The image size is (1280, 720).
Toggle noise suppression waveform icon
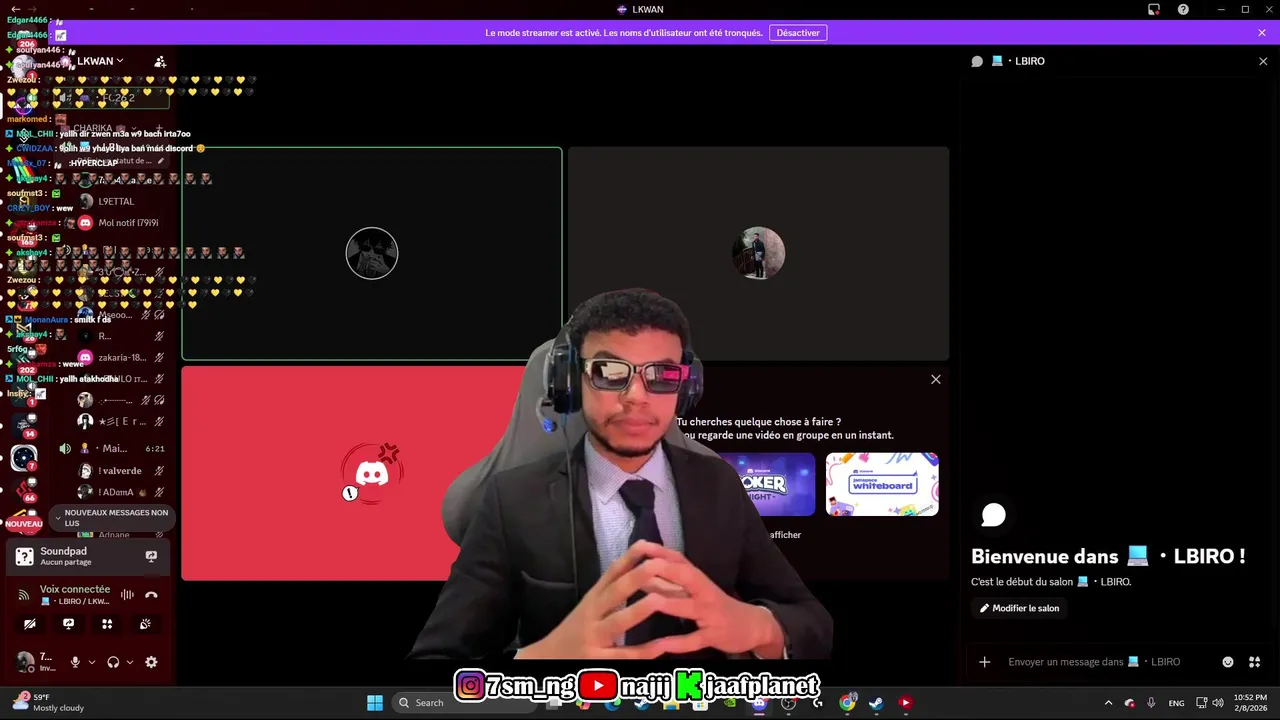point(127,595)
